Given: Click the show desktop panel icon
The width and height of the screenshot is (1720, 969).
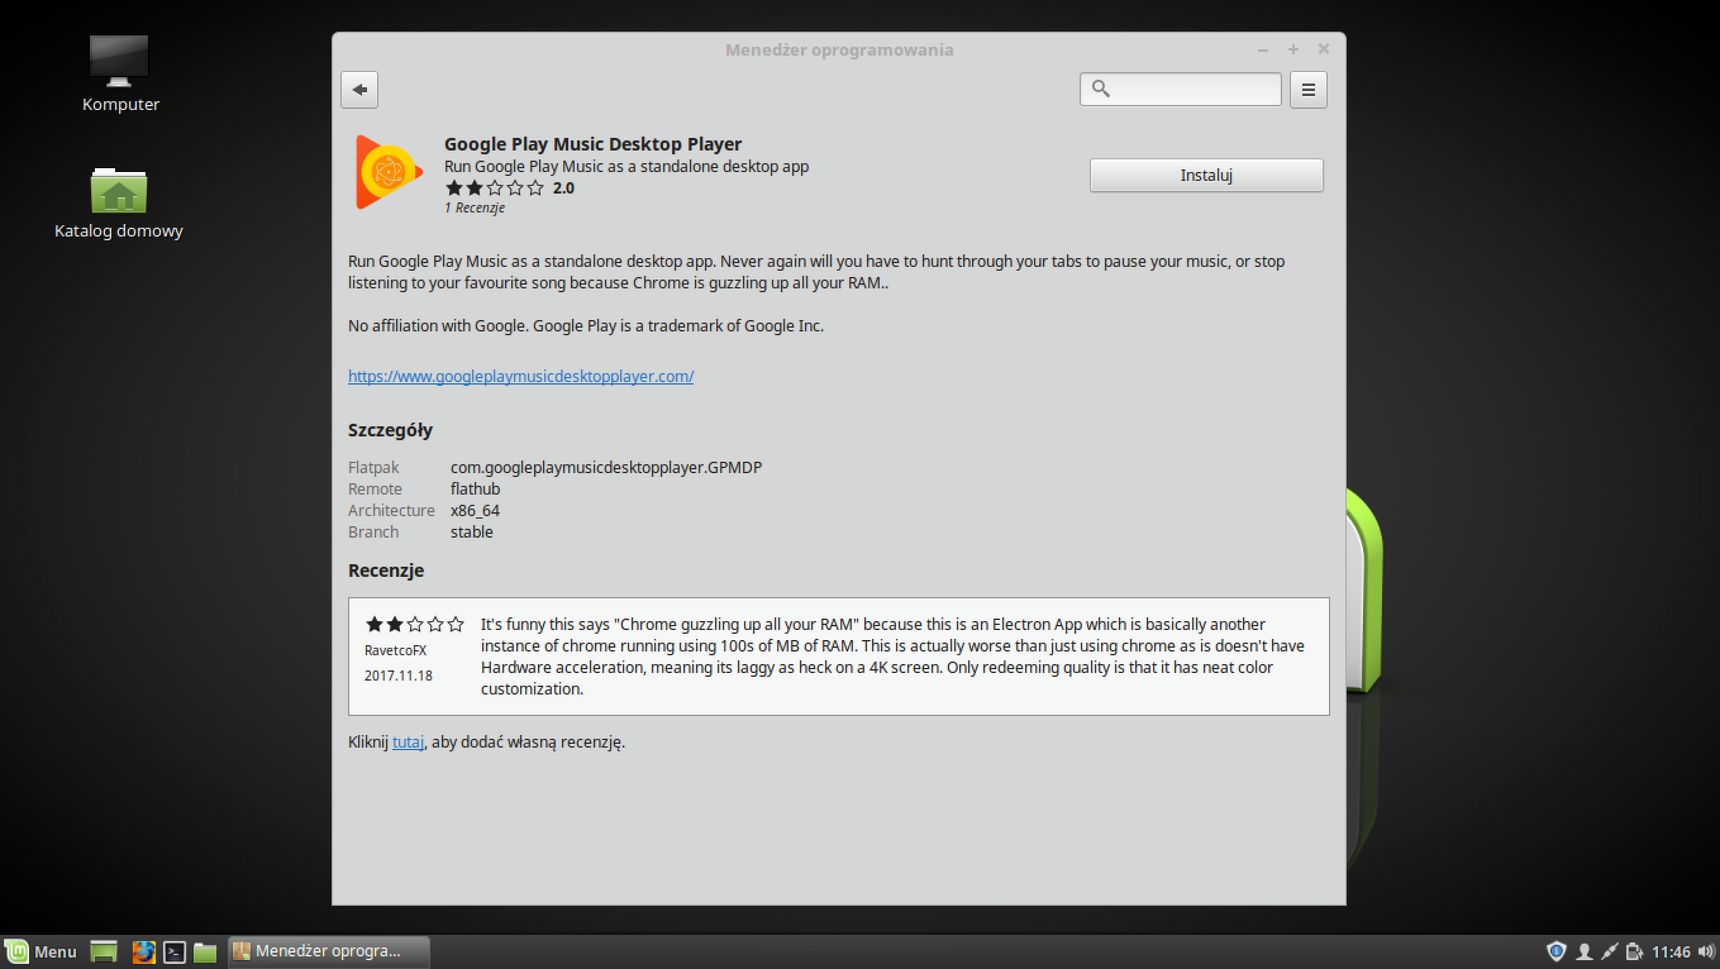Looking at the screenshot, I should click(103, 951).
